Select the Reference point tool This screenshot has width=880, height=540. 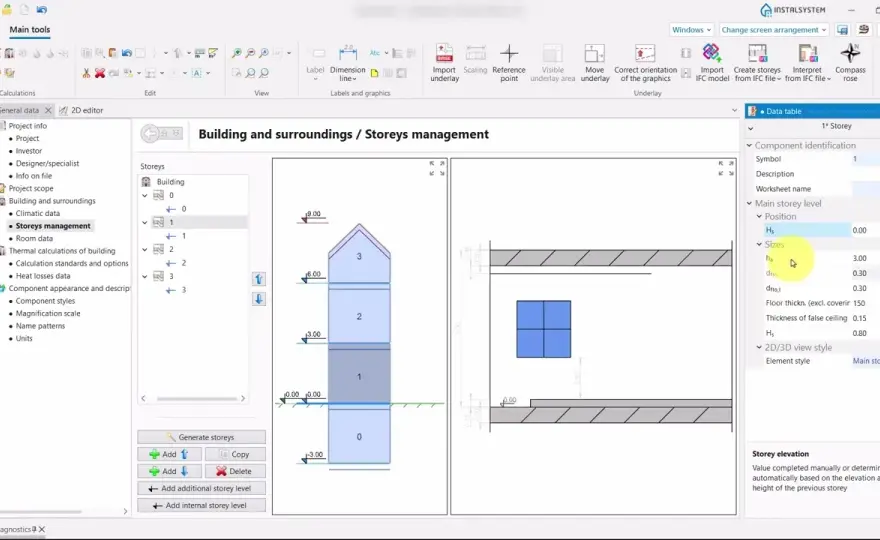[x=509, y=63]
